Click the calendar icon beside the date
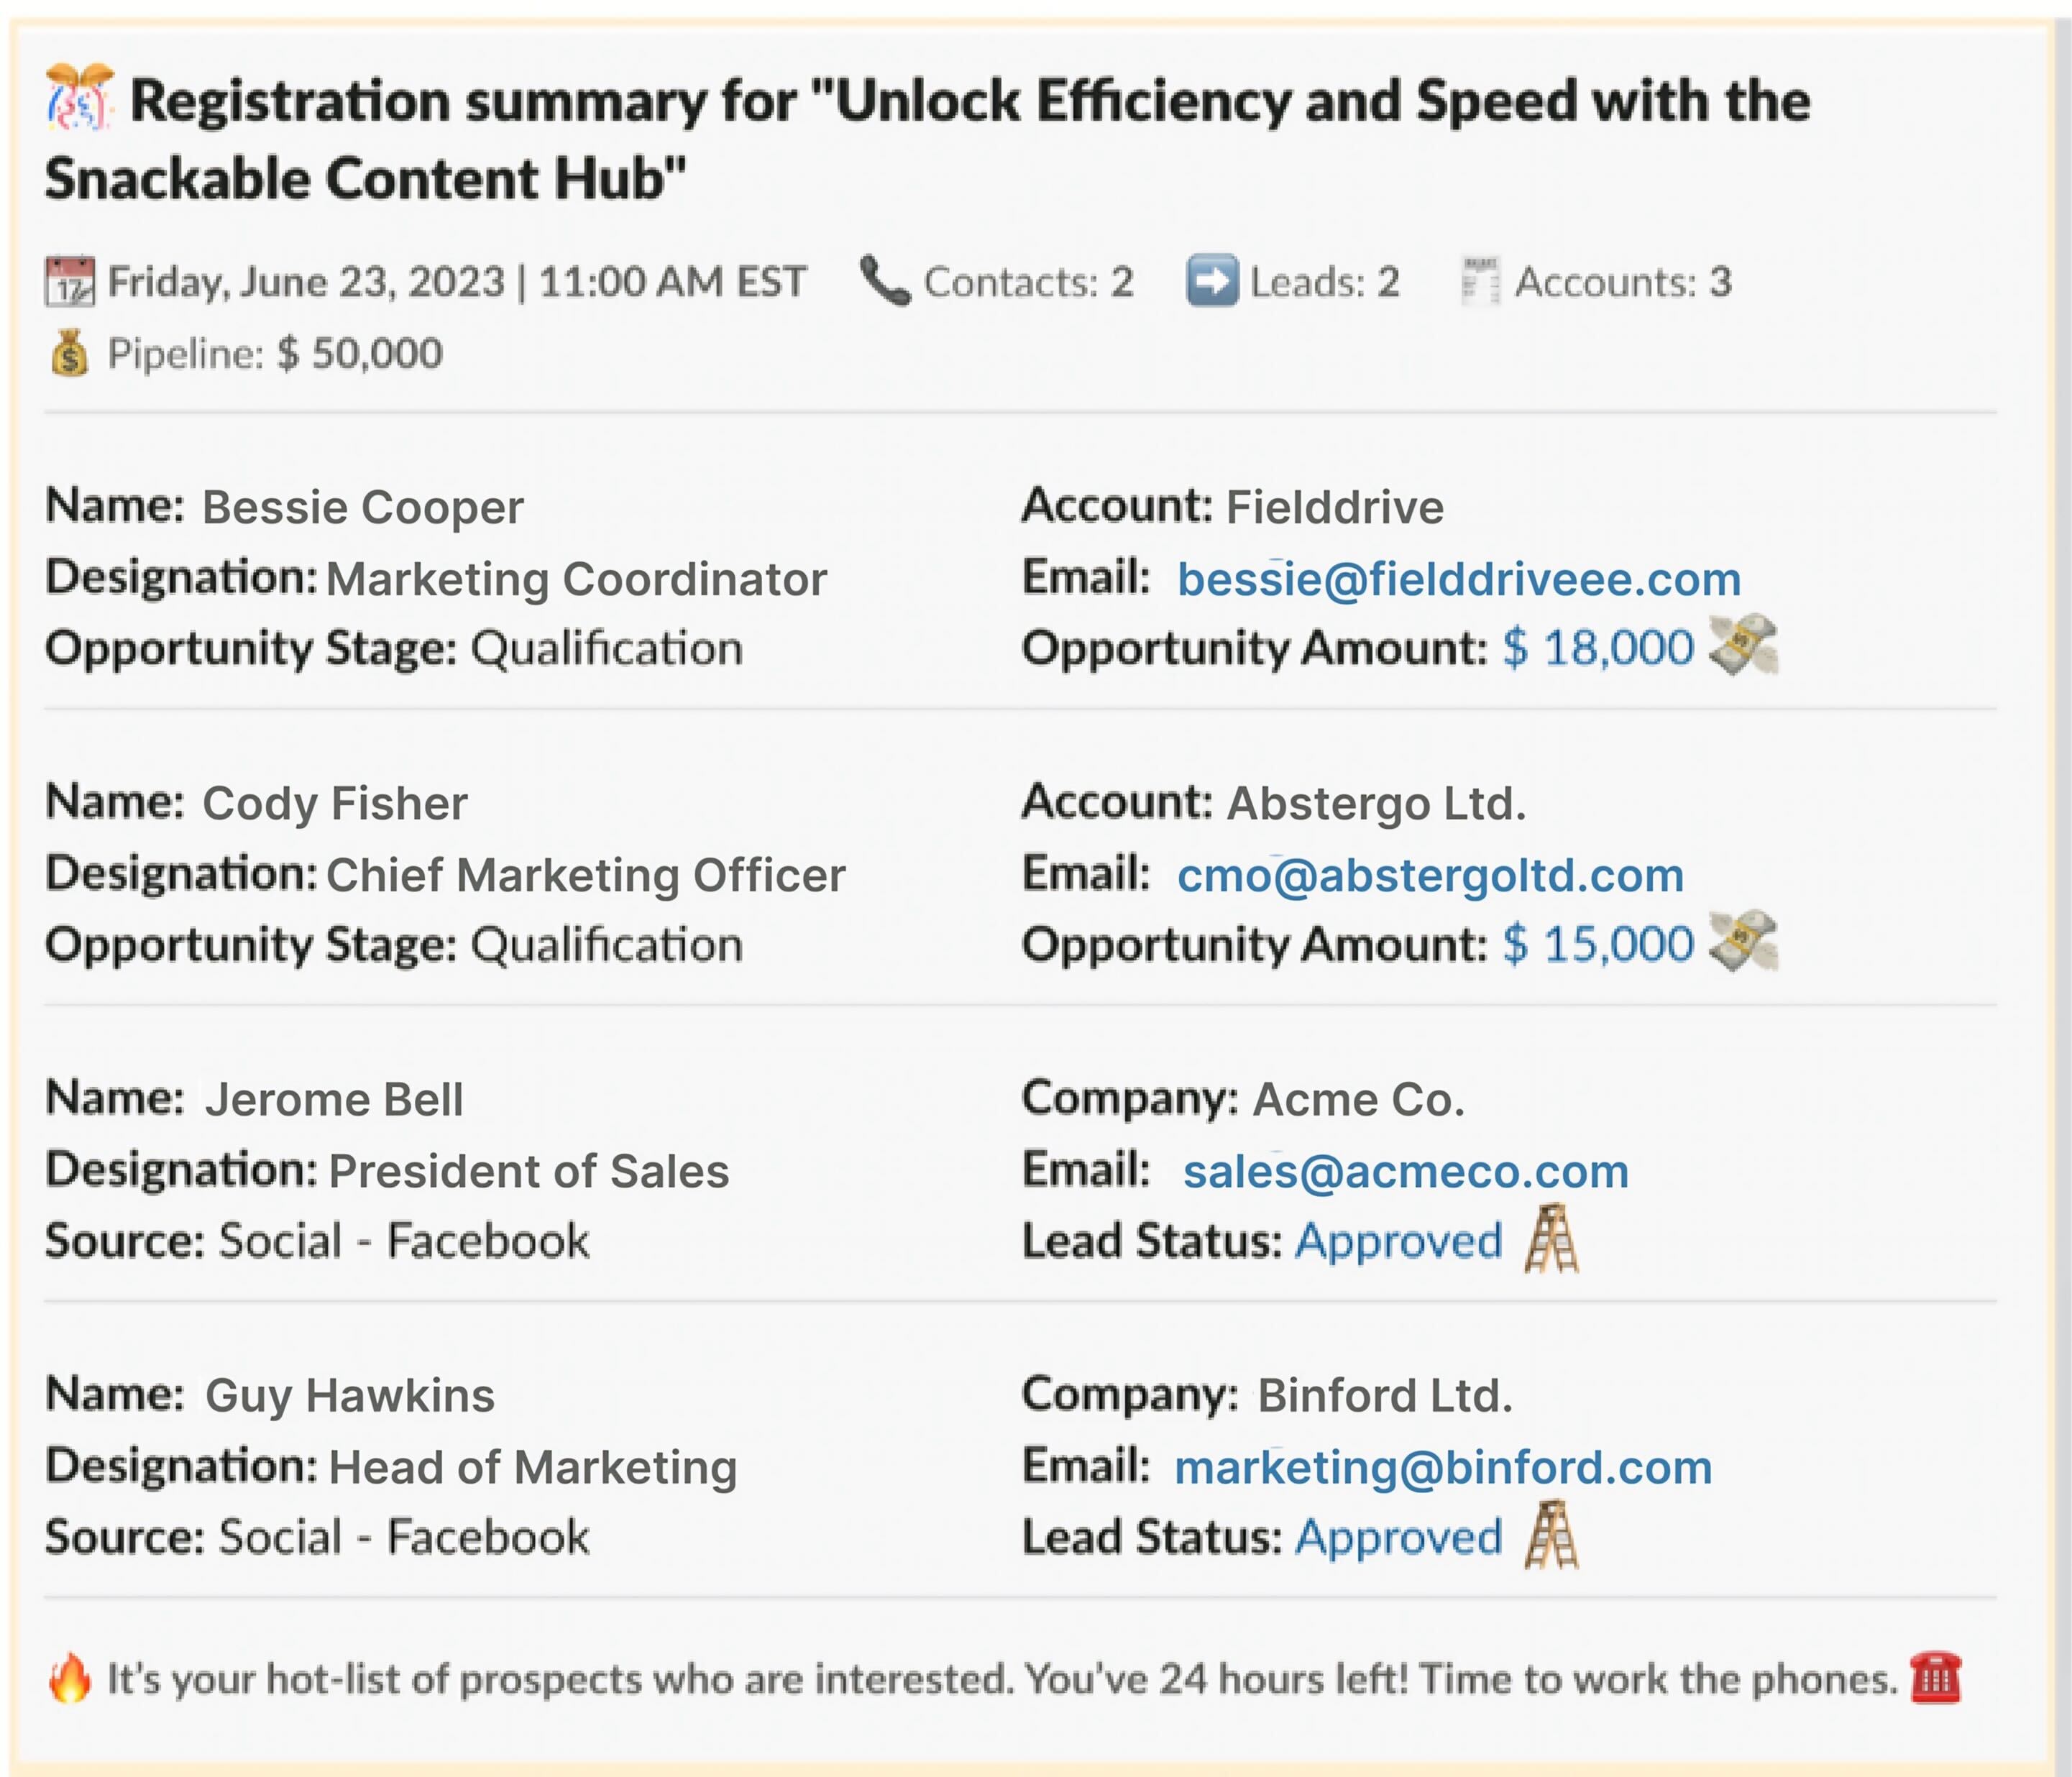This screenshot has height=1777, width=2072. [x=70, y=281]
